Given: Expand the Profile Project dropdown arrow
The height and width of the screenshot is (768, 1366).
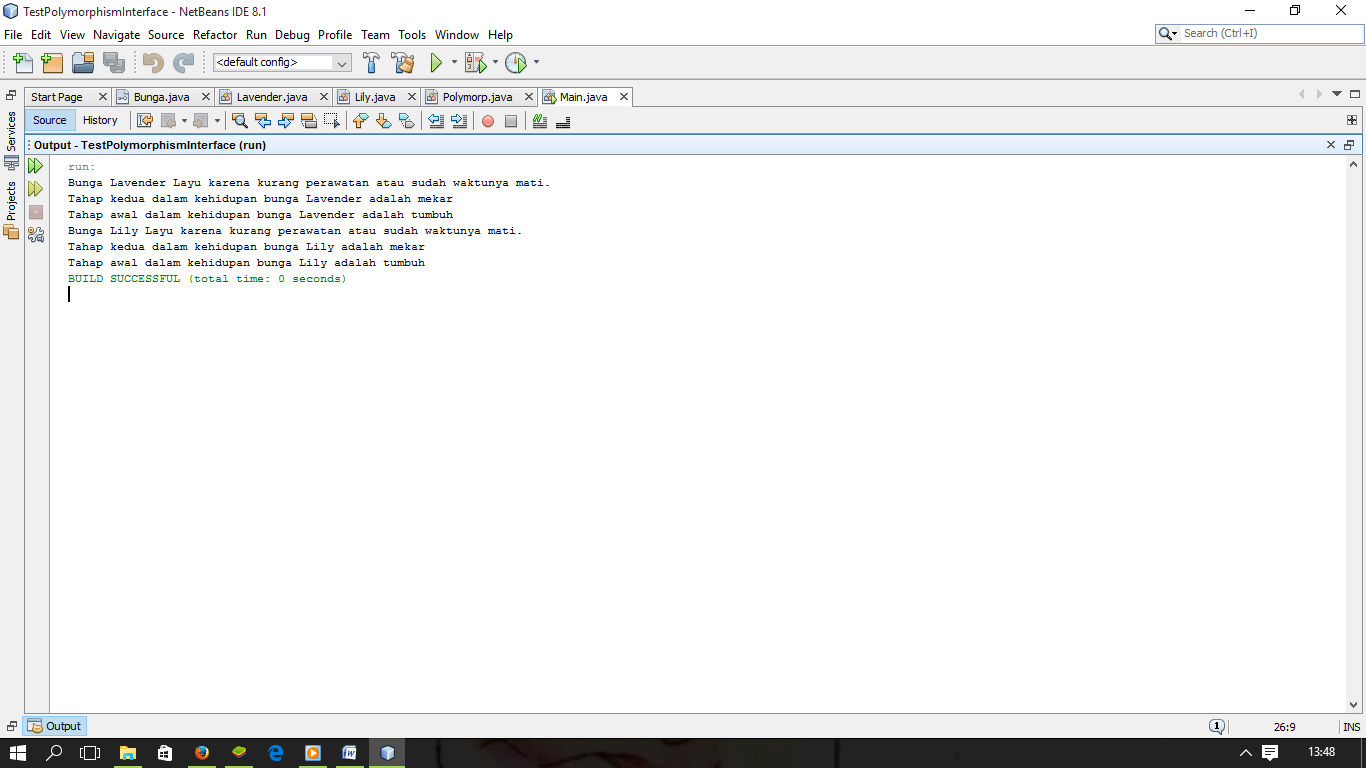Looking at the screenshot, I should 536,63.
